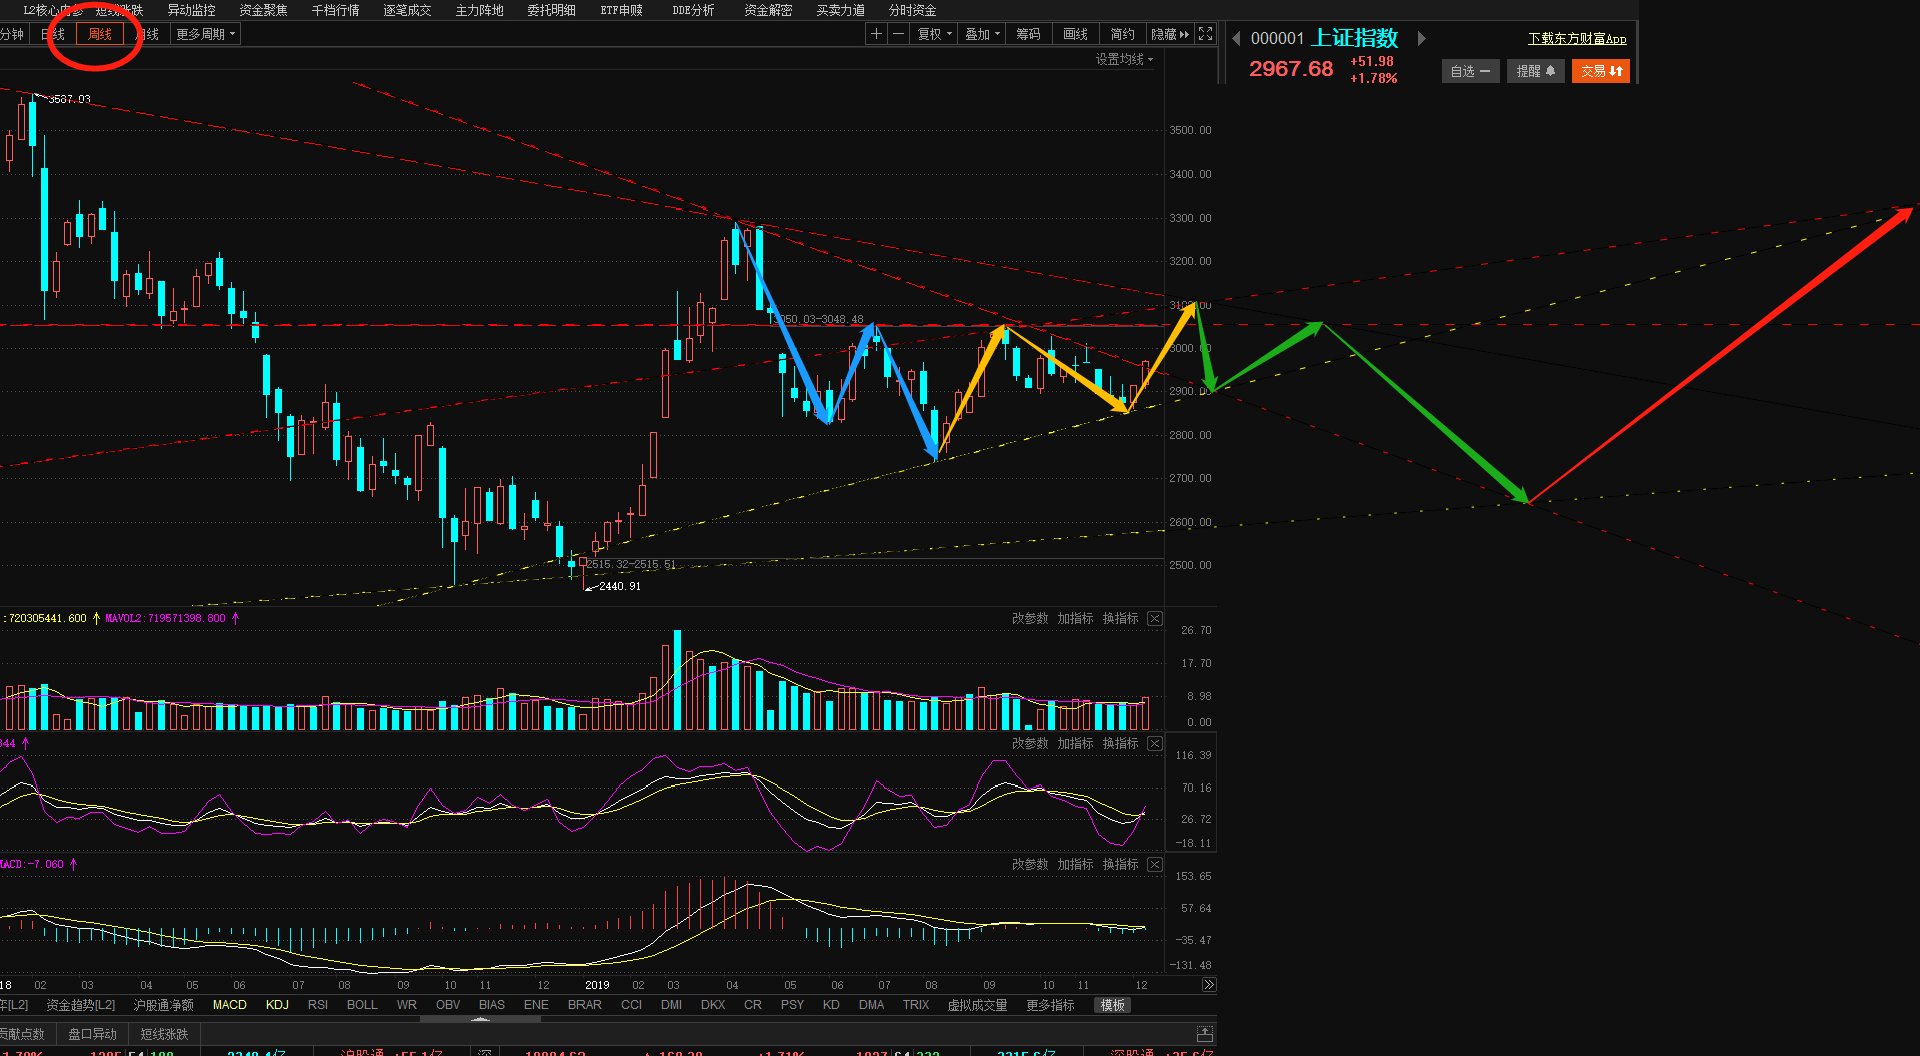This screenshot has width=1920, height=1056.
Task: Click 改参数 in the KDJ panel
Action: point(1030,744)
